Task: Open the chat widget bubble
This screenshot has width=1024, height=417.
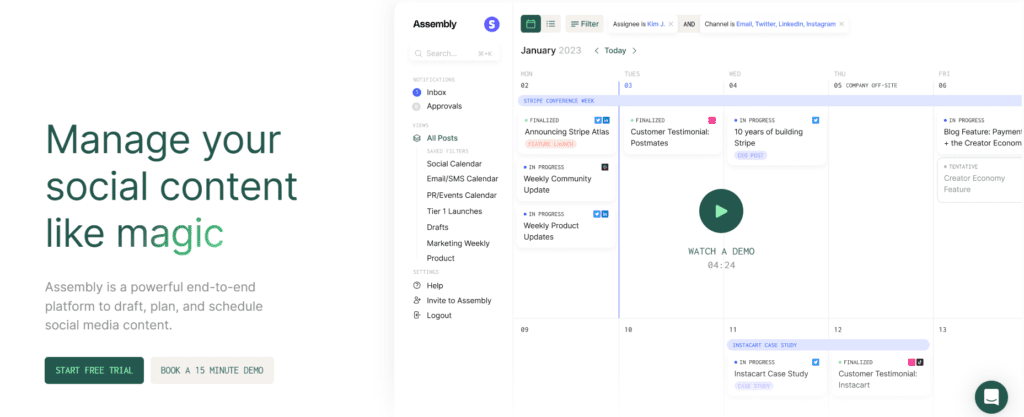Action: pos(991,397)
